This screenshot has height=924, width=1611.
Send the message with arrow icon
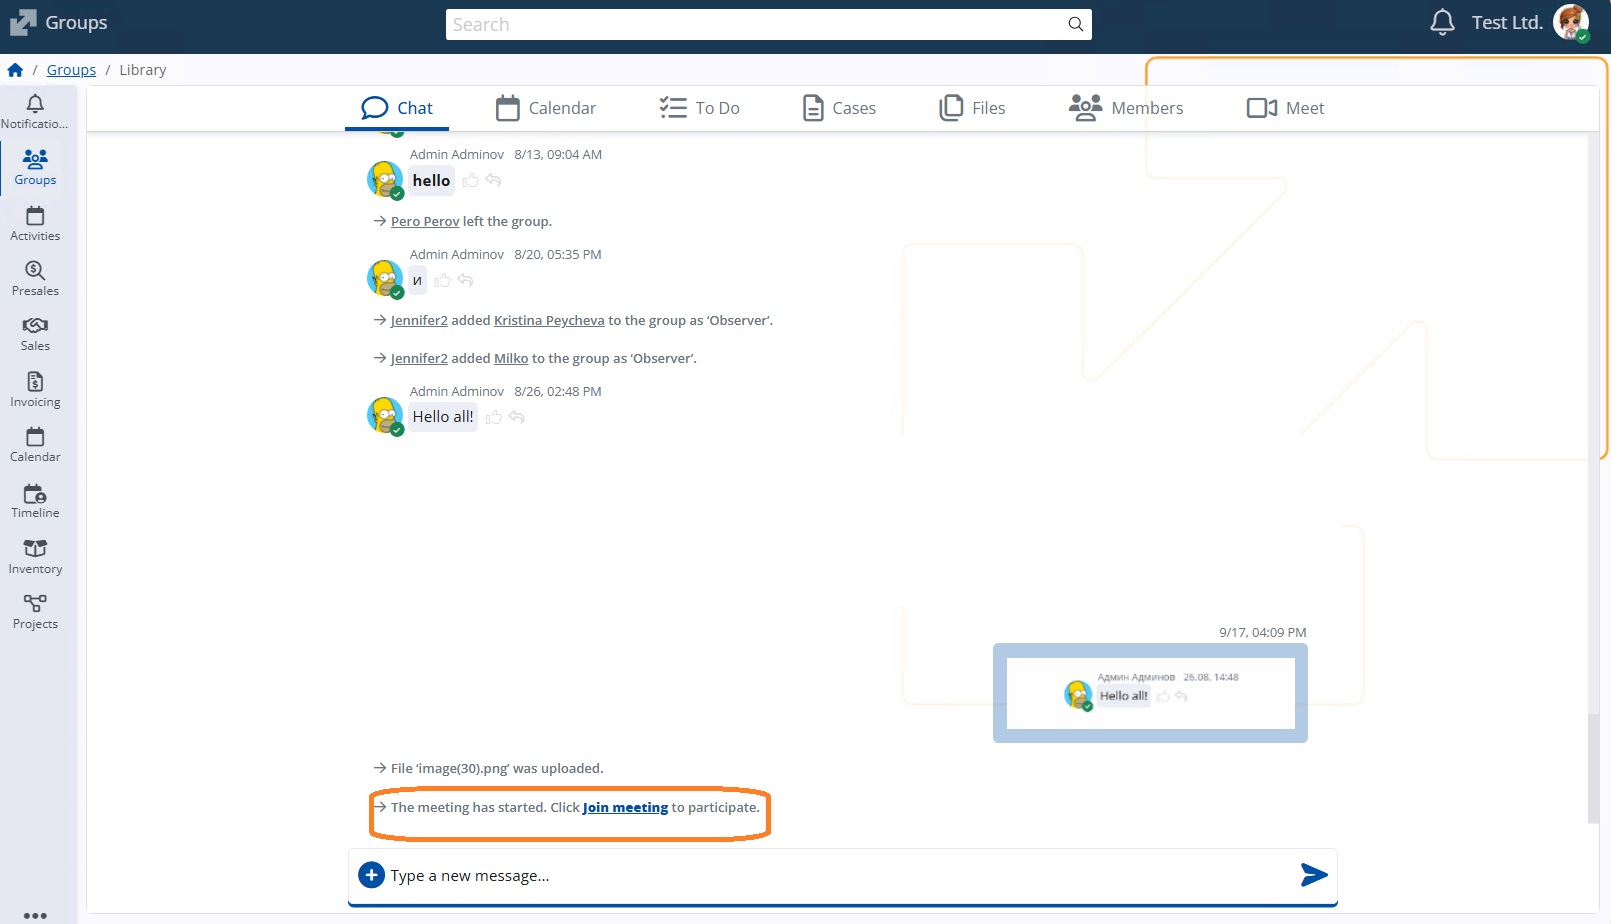[x=1314, y=875]
